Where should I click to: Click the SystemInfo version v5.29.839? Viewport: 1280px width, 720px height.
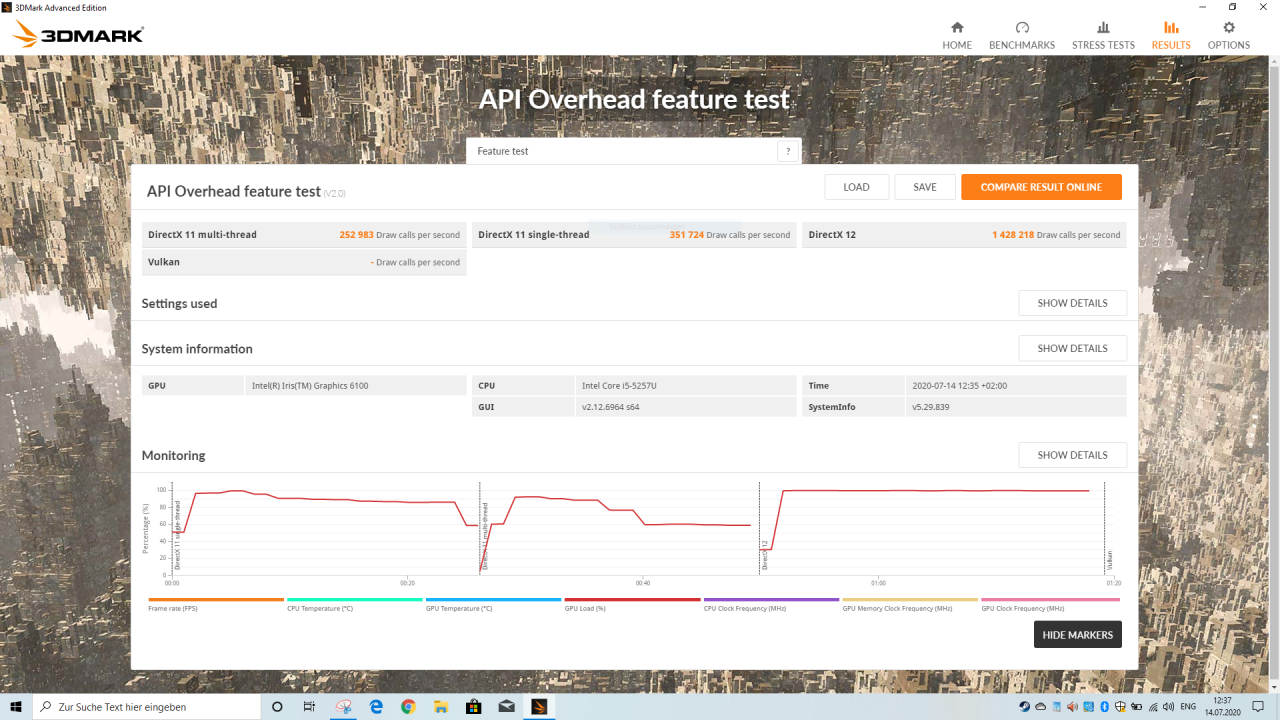click(930, 408)
